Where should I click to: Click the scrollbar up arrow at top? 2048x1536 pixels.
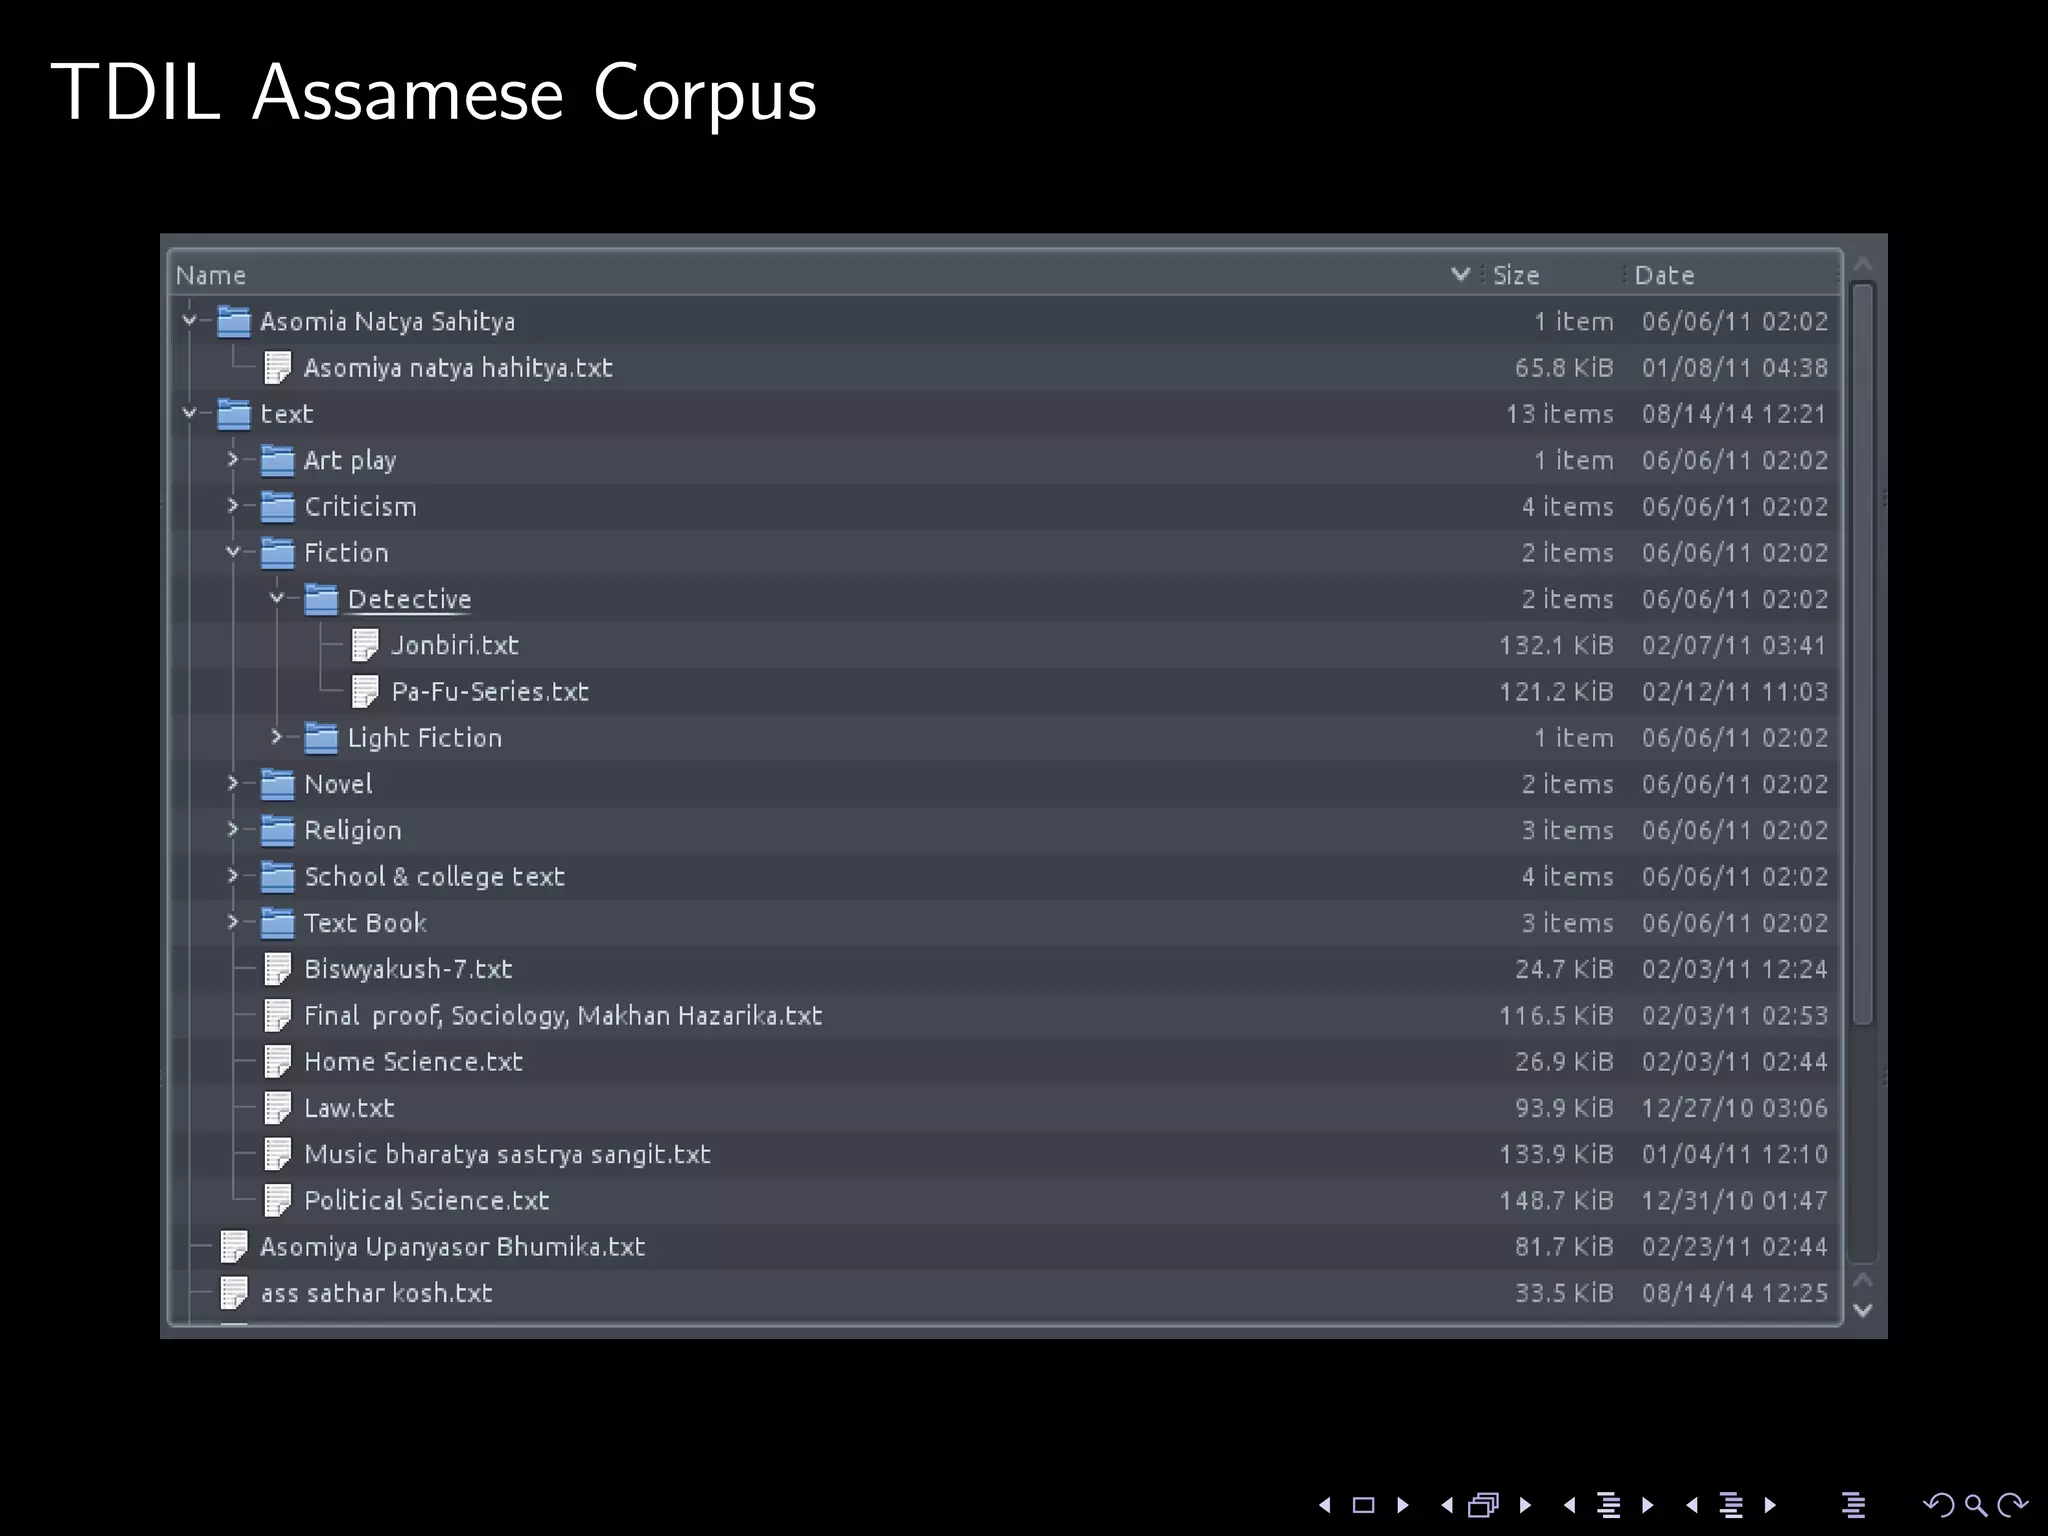click(1862, 264)
